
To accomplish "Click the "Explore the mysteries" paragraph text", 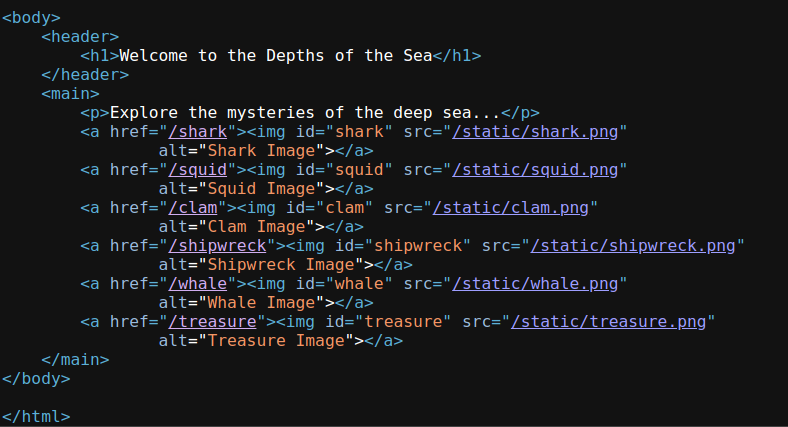I will coord(305,113).
